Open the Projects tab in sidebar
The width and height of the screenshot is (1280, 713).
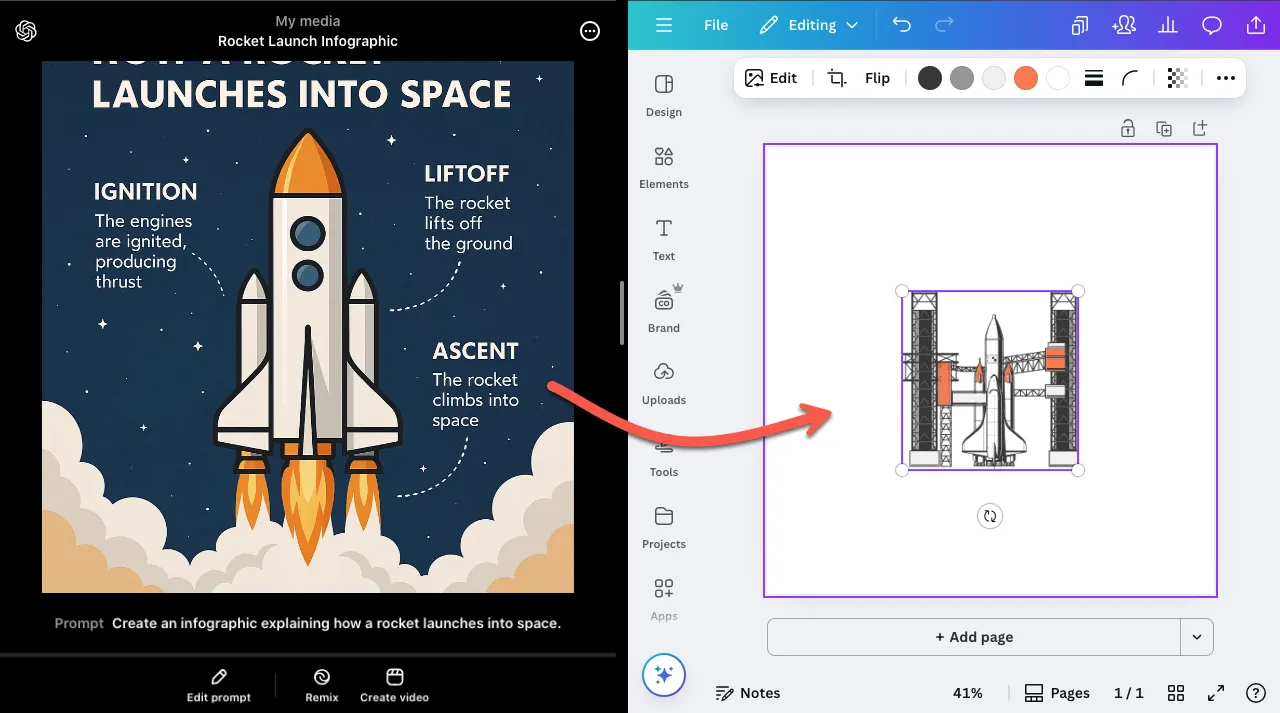(x=664, y=527)
